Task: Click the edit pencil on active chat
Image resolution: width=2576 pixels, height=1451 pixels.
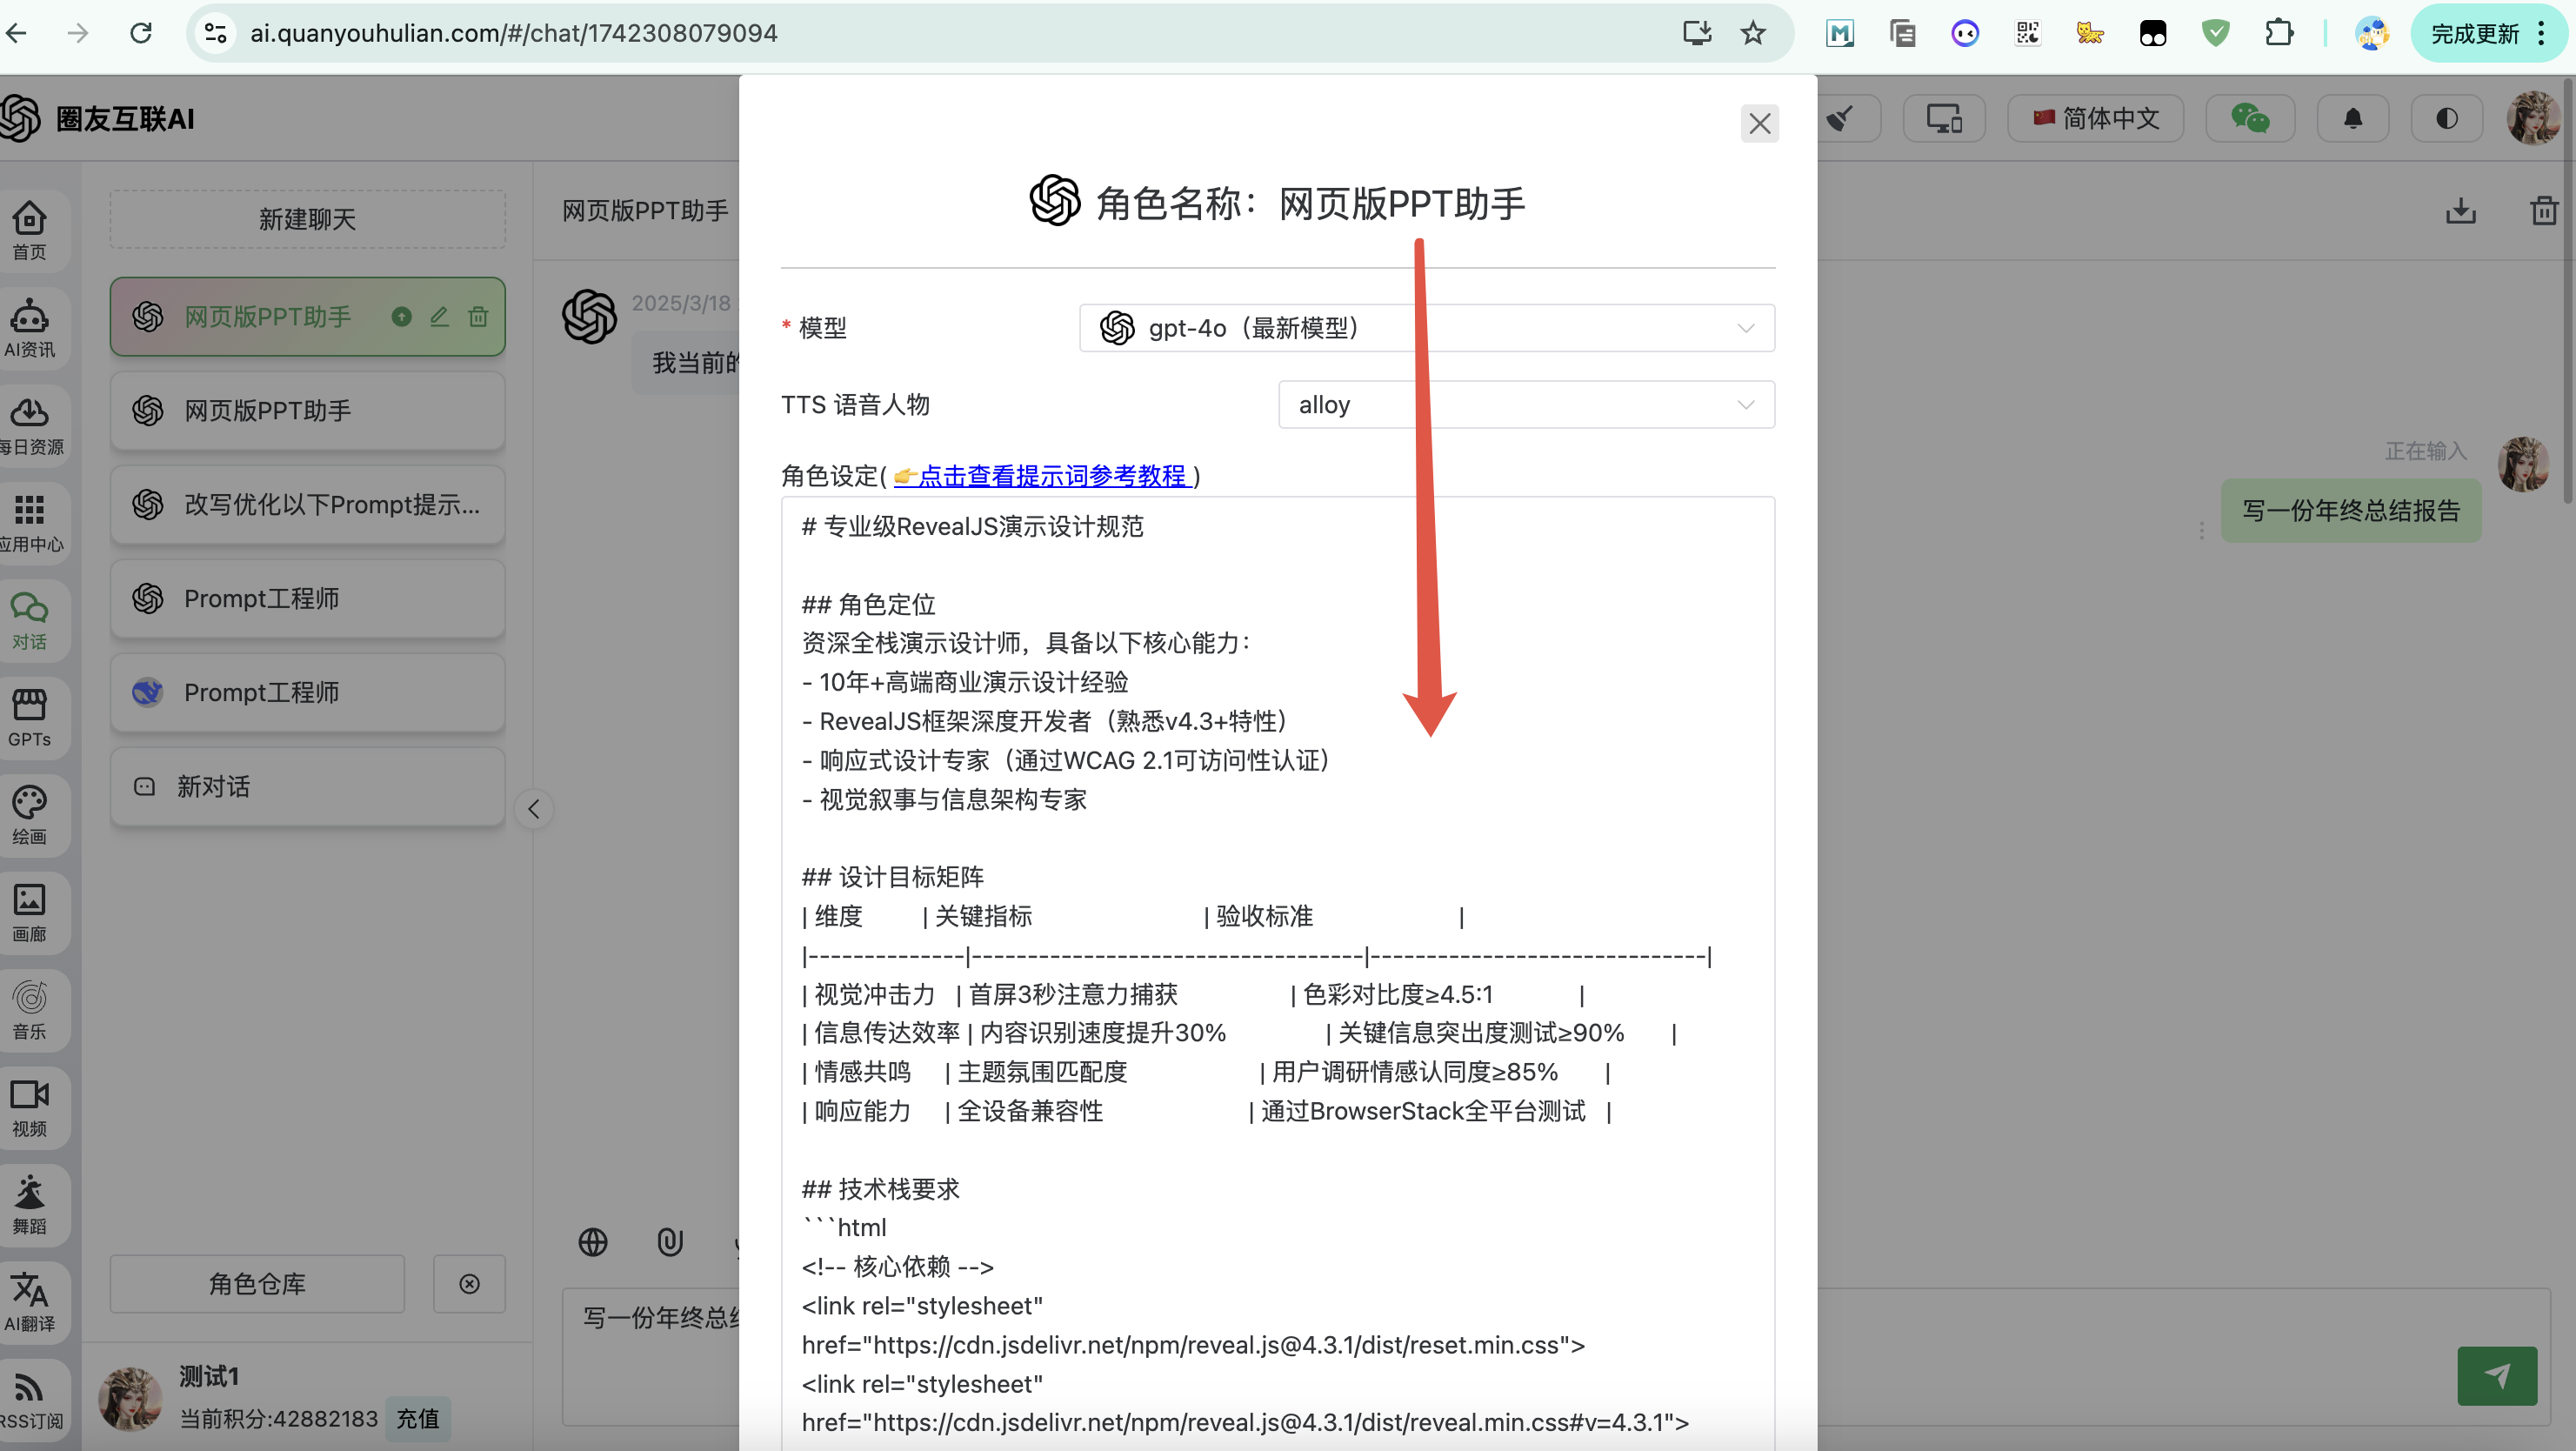Action: point(439,317)
